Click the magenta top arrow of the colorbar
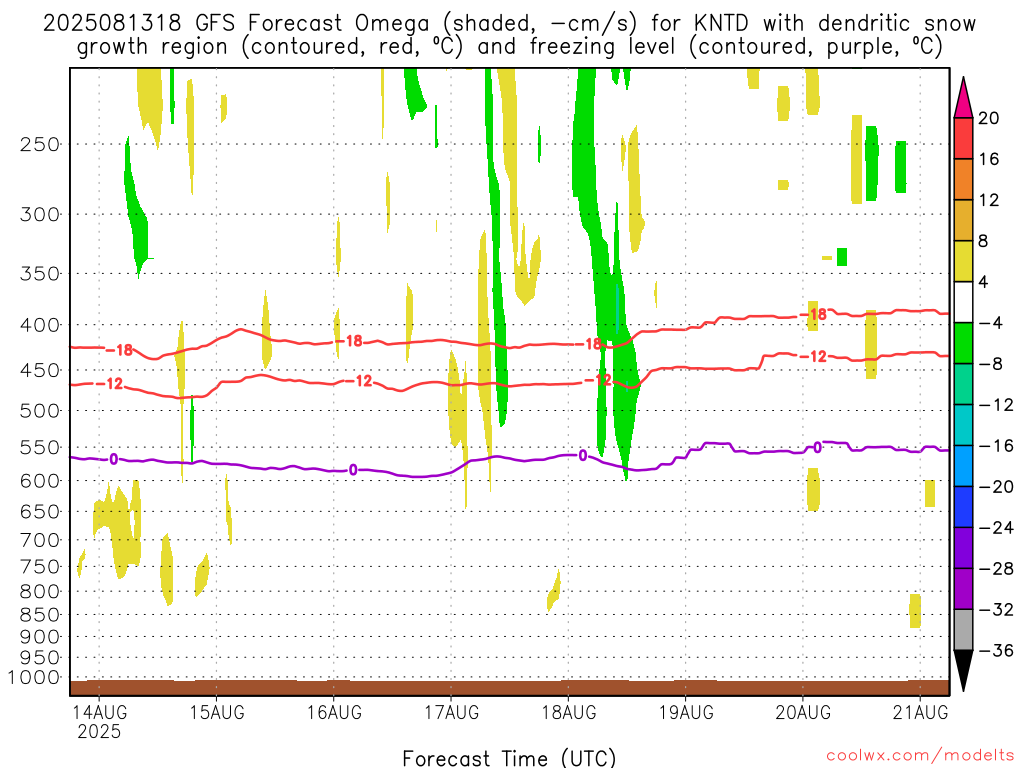1024x768 pixels. point(963,98)
